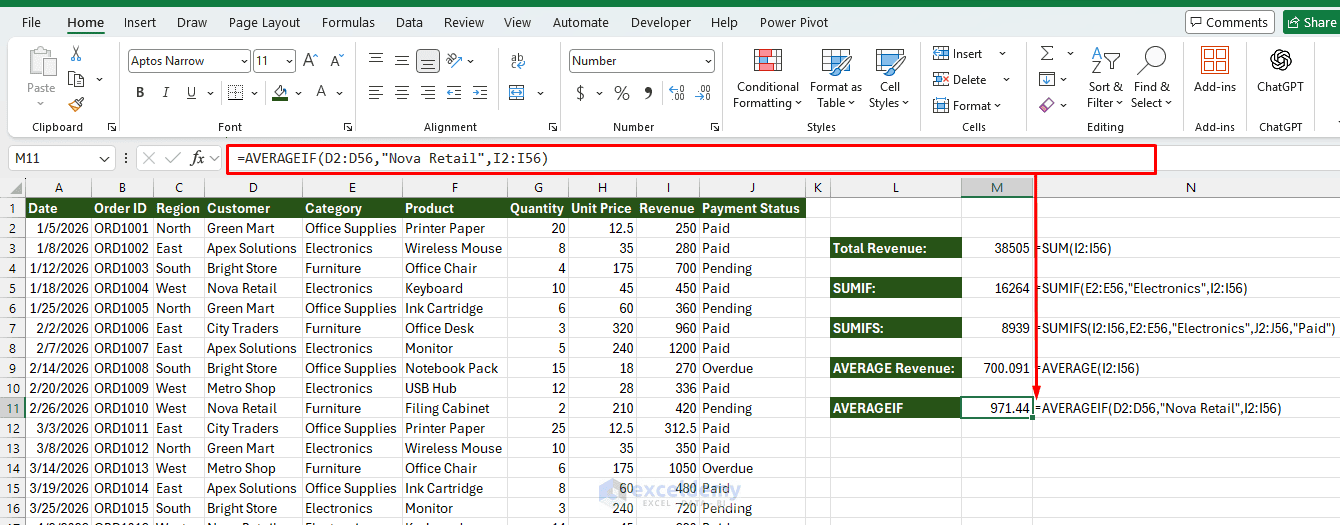The width and height of the screenshot is (1340, 525).
Task: Click the Increase Indent icon
Action: click(481, 93)
